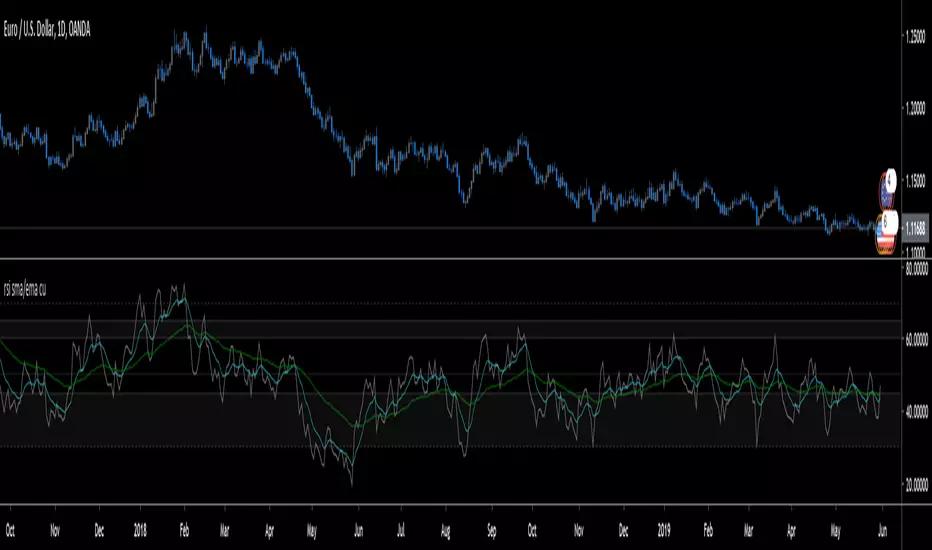Click the 20.00000 RSI axis level
932x550 pixels.
(x=916, y=485)
